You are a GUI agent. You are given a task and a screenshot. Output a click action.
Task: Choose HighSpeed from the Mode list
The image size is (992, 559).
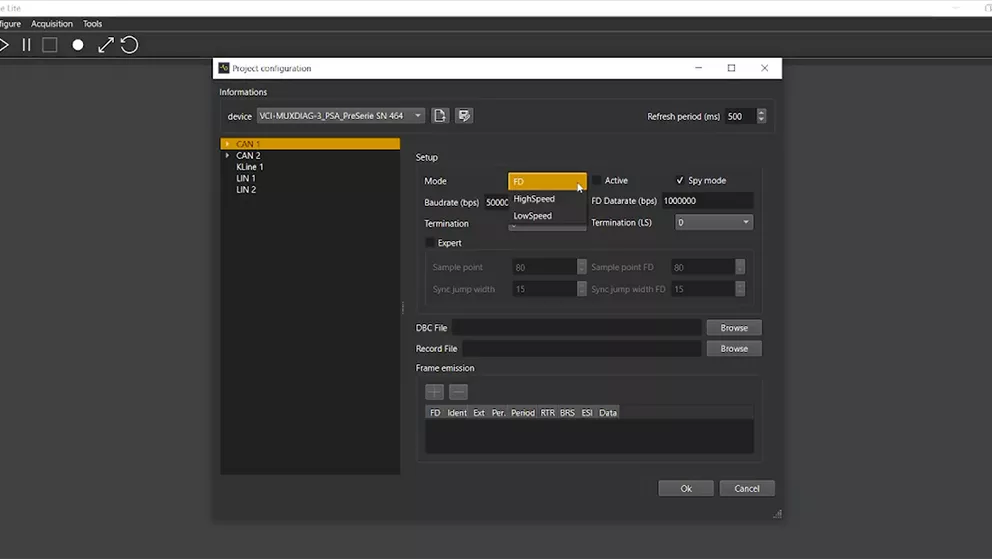pos(534,199)
